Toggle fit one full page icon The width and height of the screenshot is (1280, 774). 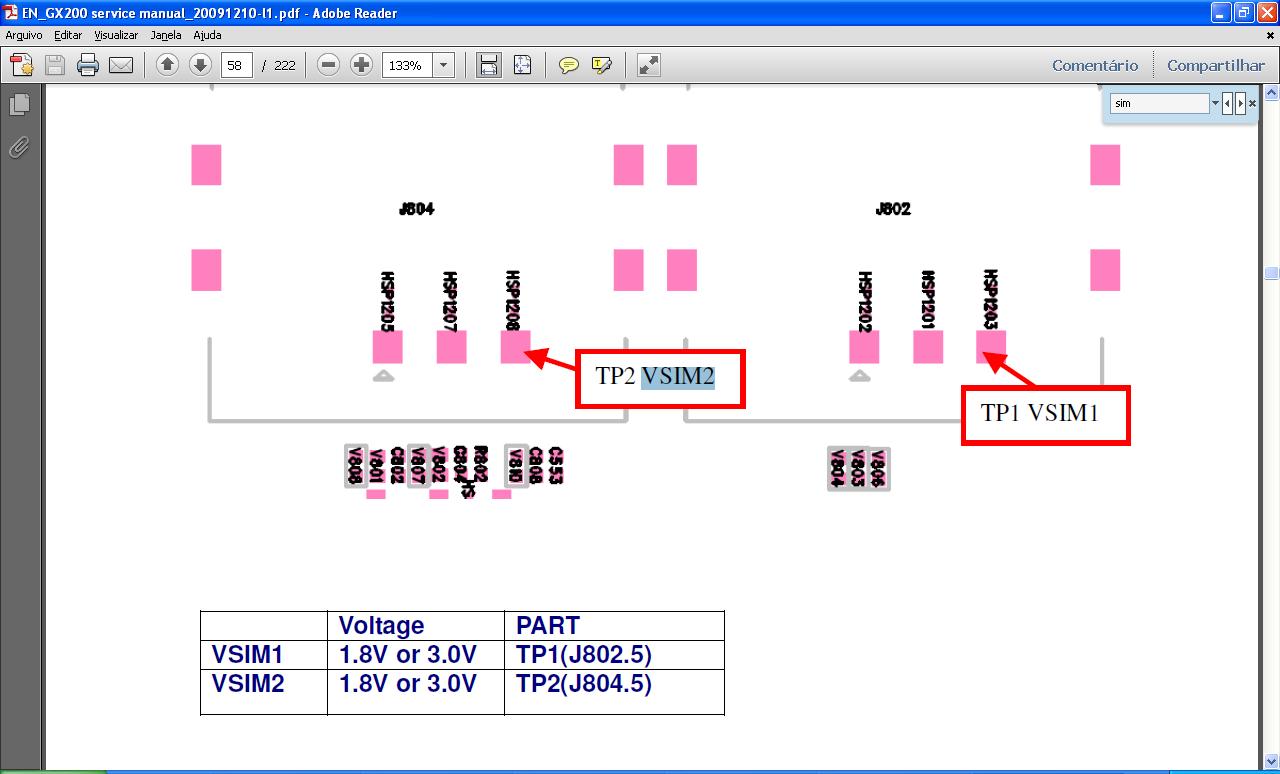pos(522,65)
